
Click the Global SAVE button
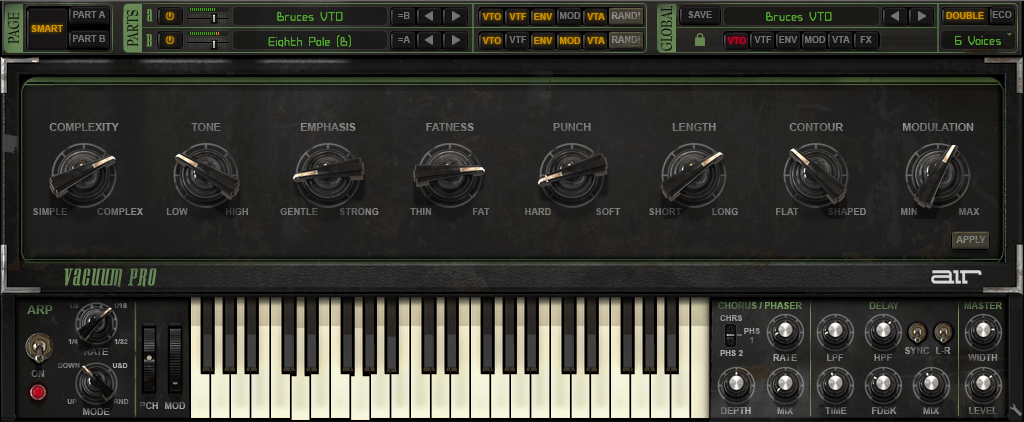[x=700, y=16]
